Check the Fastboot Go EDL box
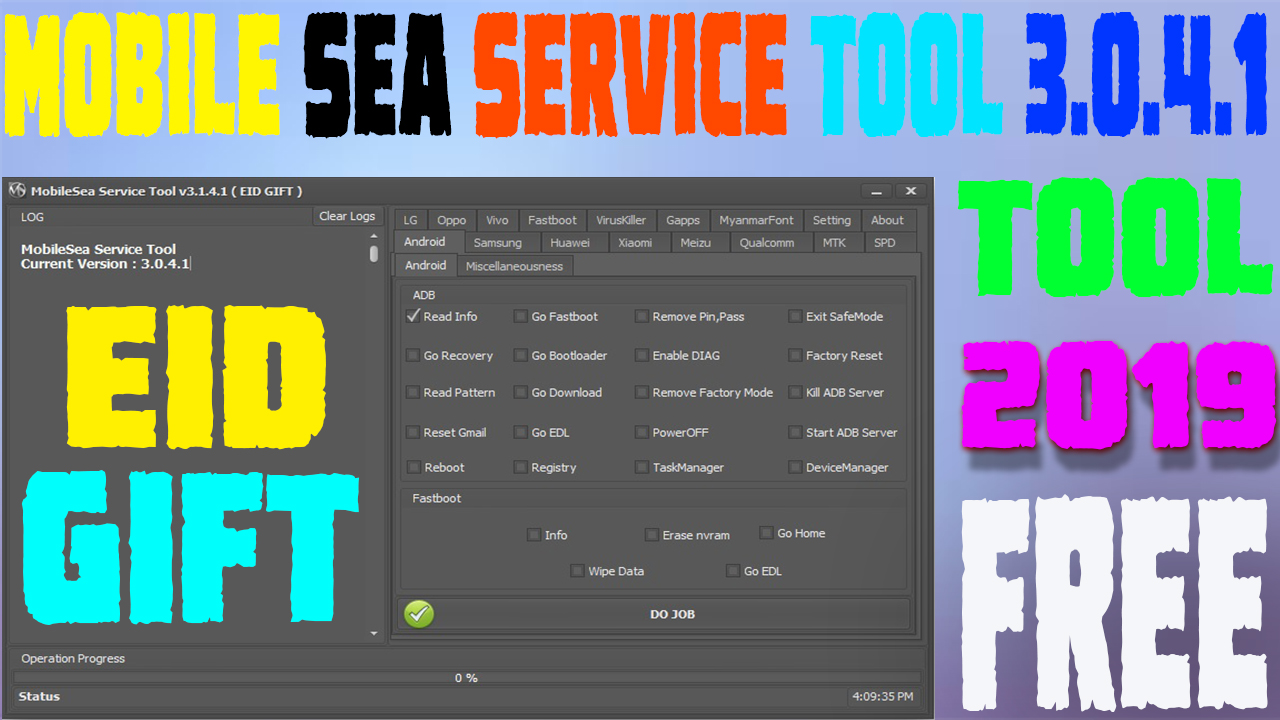 point(733,571)
